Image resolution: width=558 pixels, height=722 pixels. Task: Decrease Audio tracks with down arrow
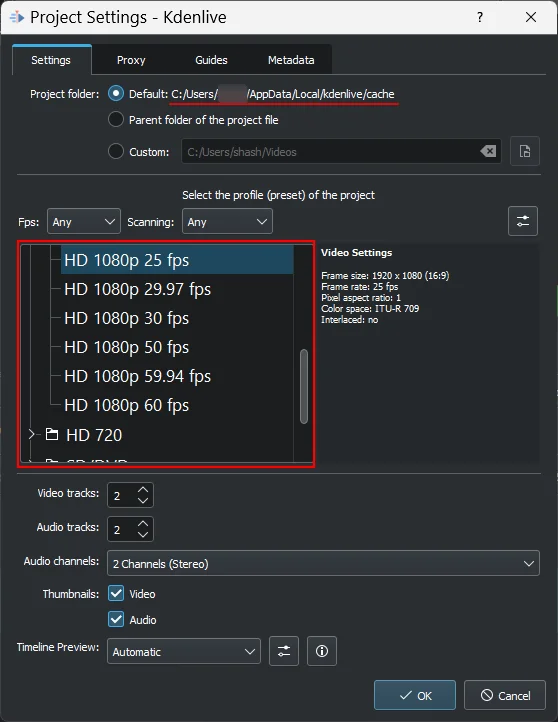click(143, 534)
